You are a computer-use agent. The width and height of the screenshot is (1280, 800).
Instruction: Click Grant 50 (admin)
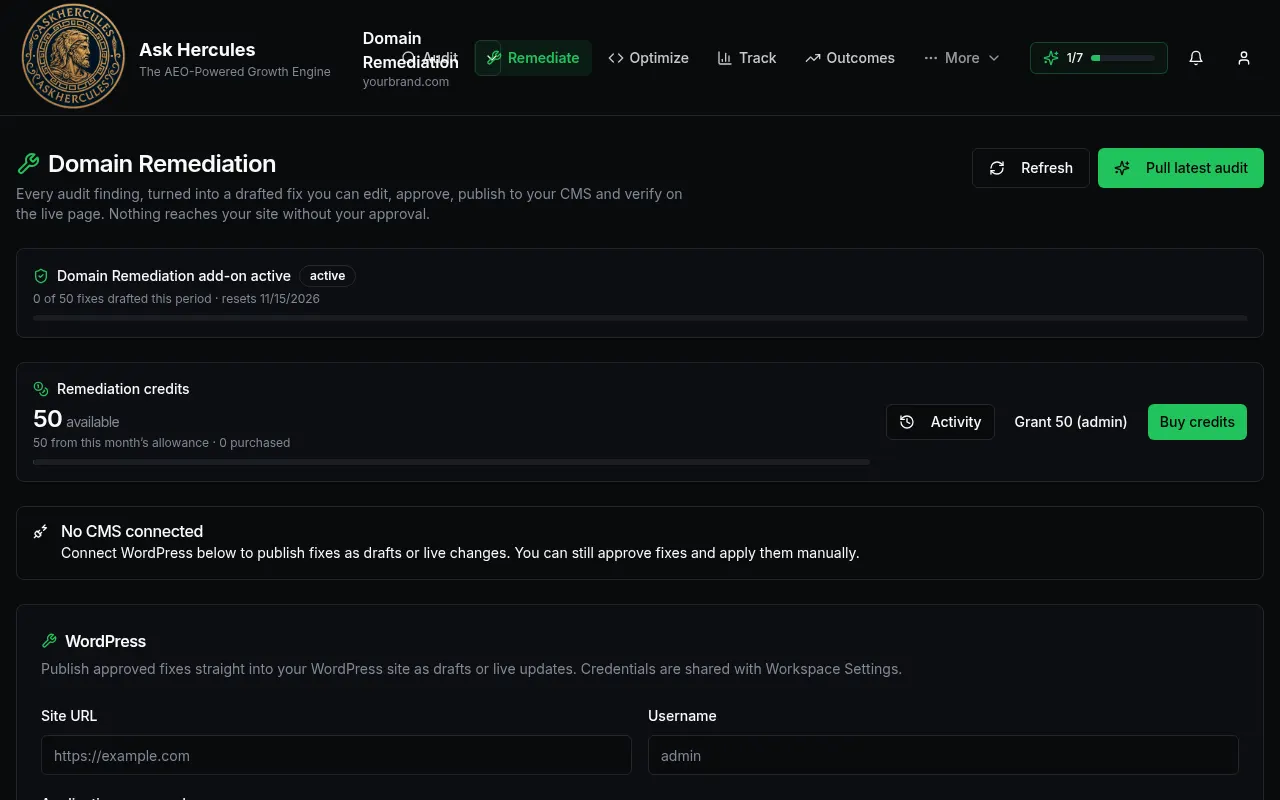[x=1071, y=422]
